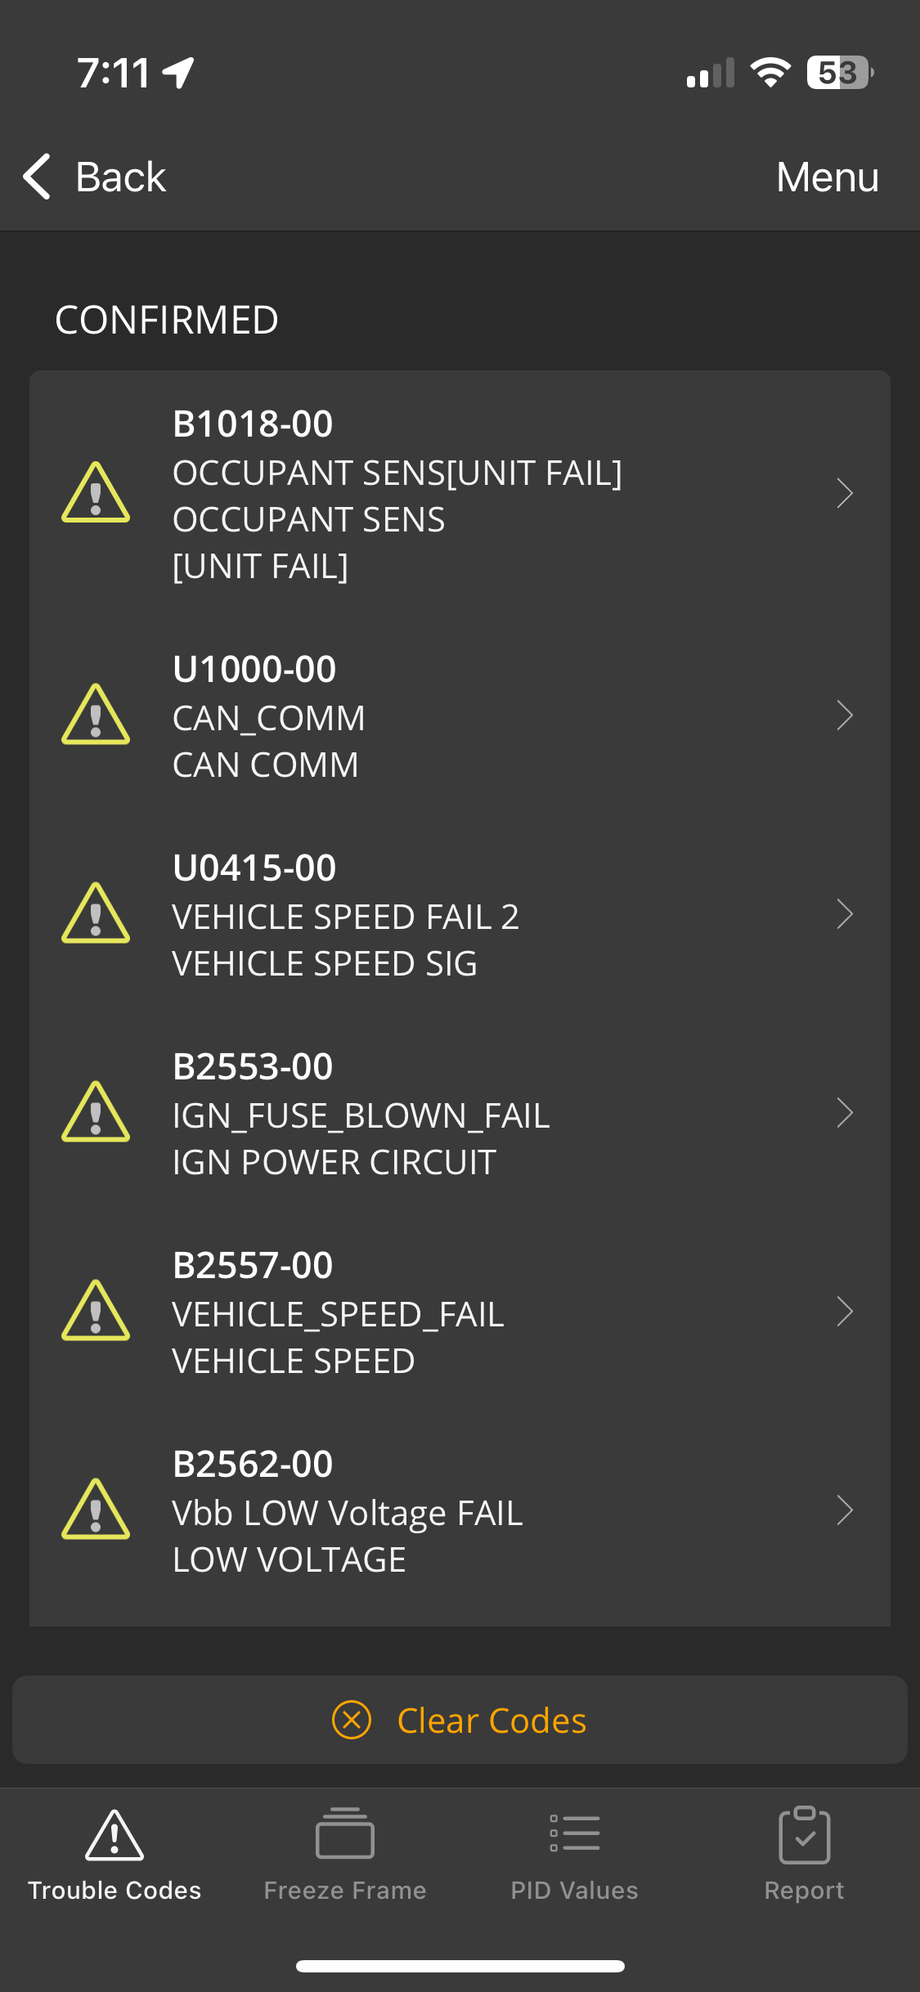The height and width of the screenshot is (1992, 920).
Task: Open U0415-00 vehicle speed chevron
Action: coord(845,914)
